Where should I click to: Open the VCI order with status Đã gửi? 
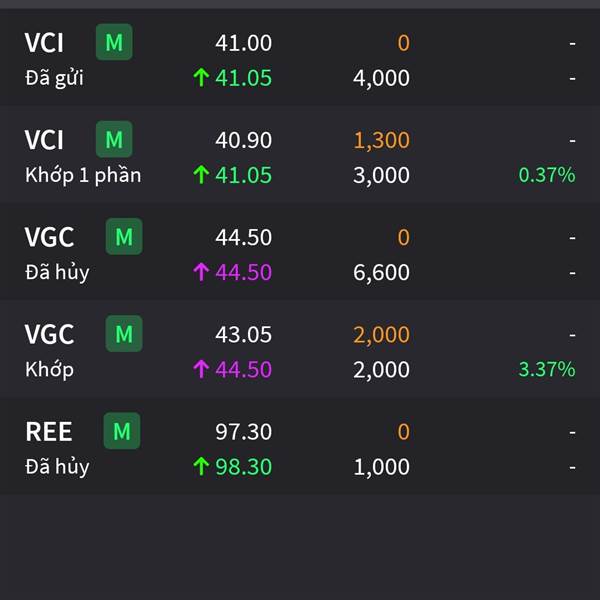pos(300,57)
